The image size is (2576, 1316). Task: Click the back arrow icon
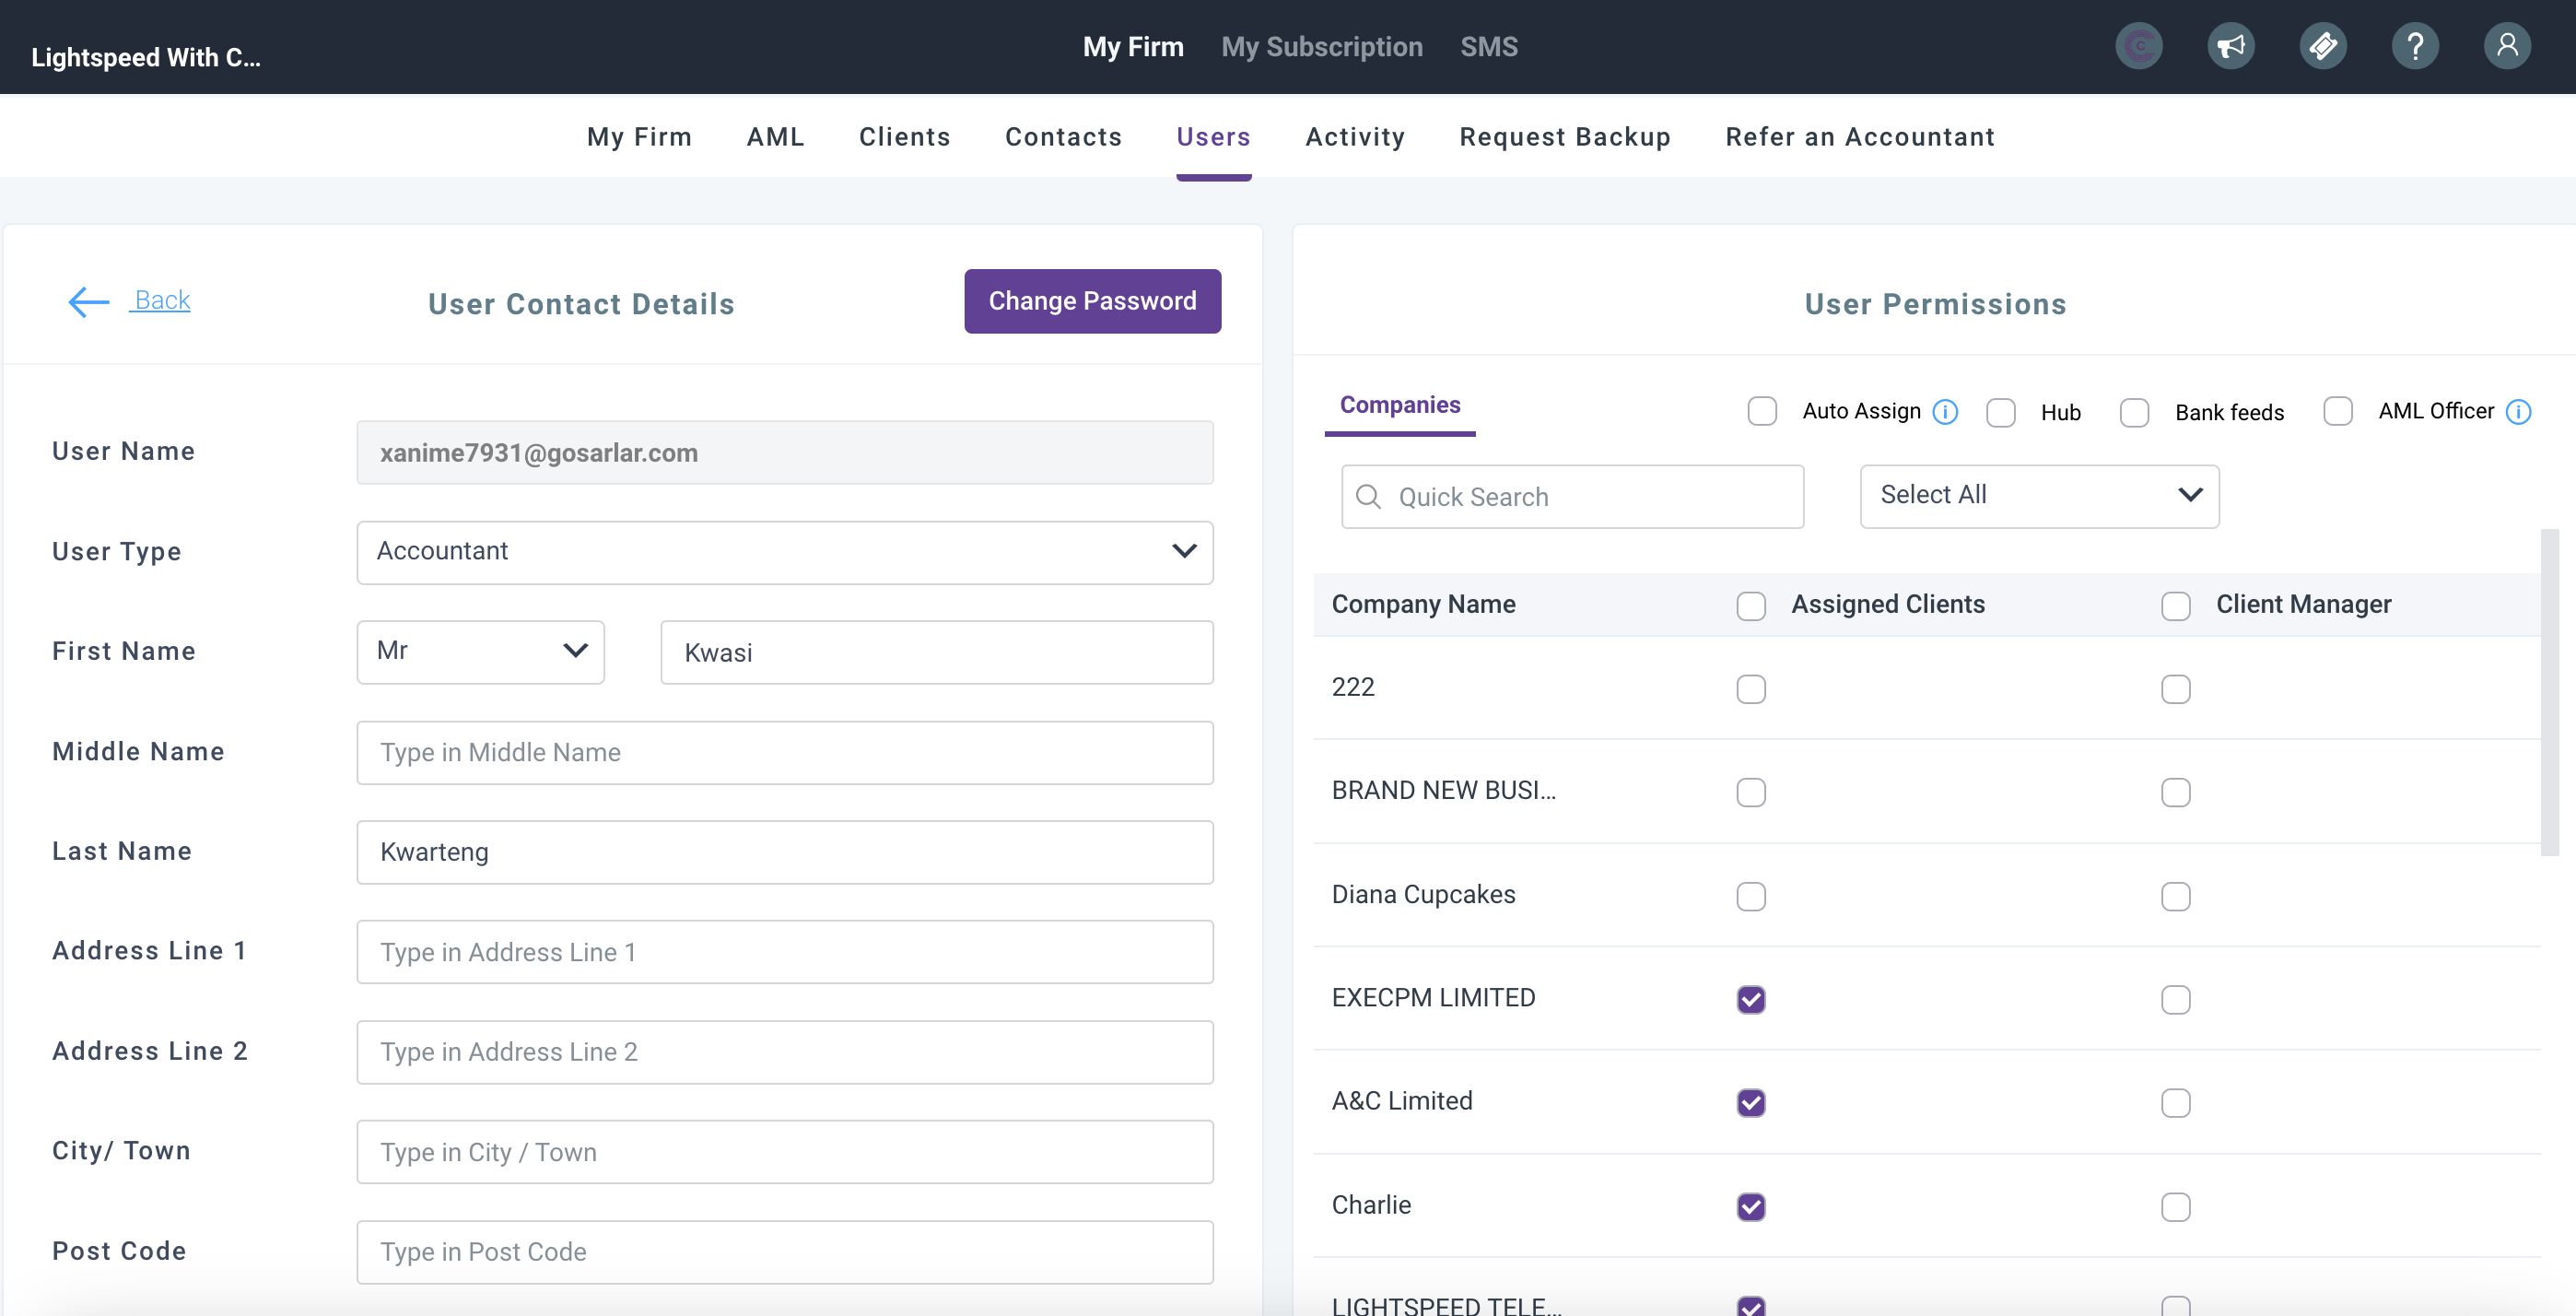point(88,301)
